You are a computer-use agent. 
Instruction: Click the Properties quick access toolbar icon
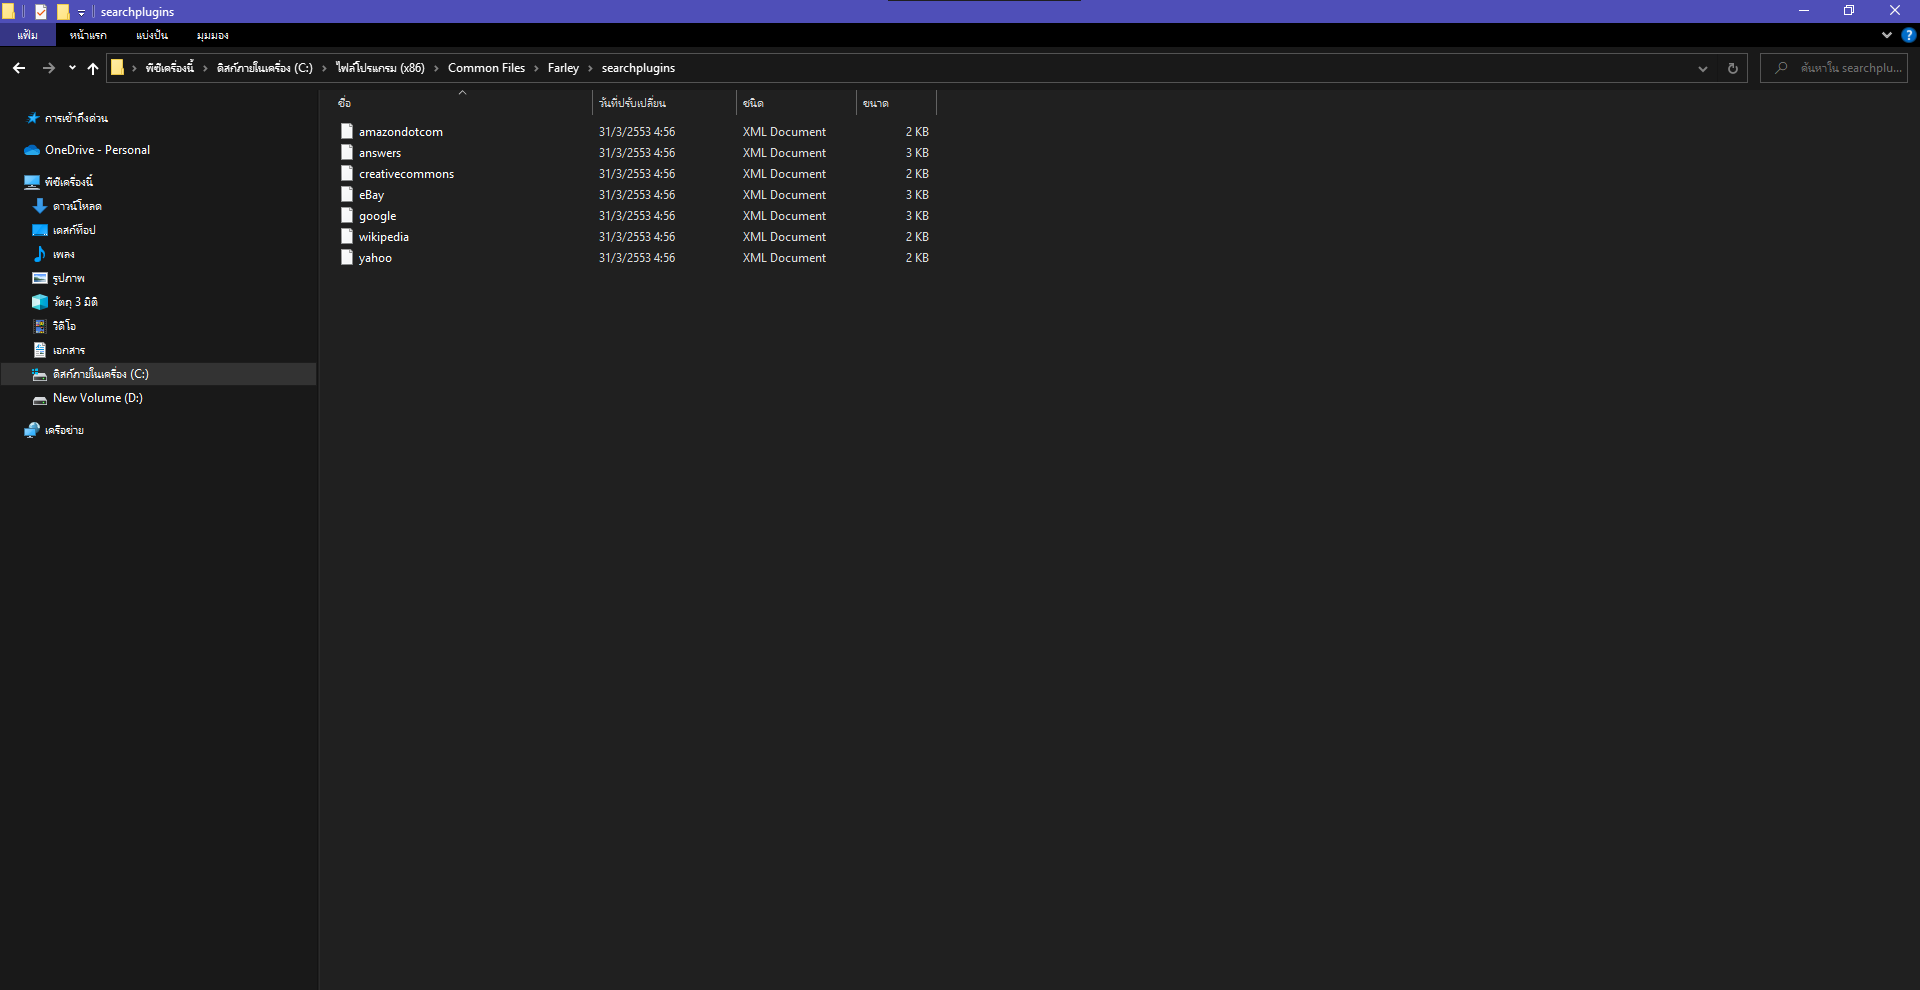(41, 12)
